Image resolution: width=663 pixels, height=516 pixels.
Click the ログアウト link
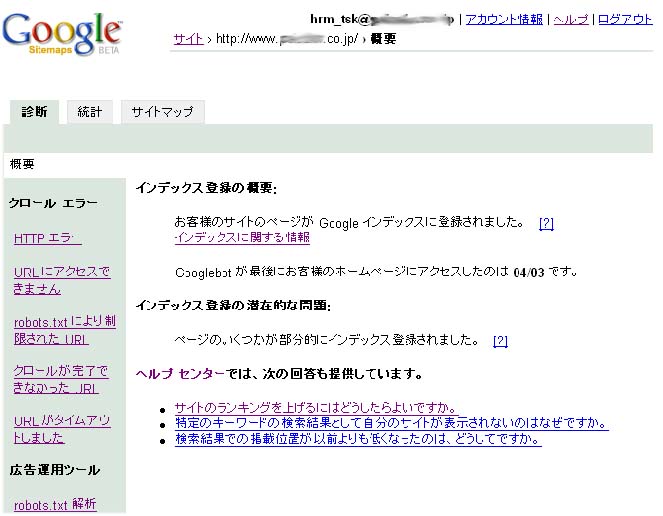click(x=625, y=19)
